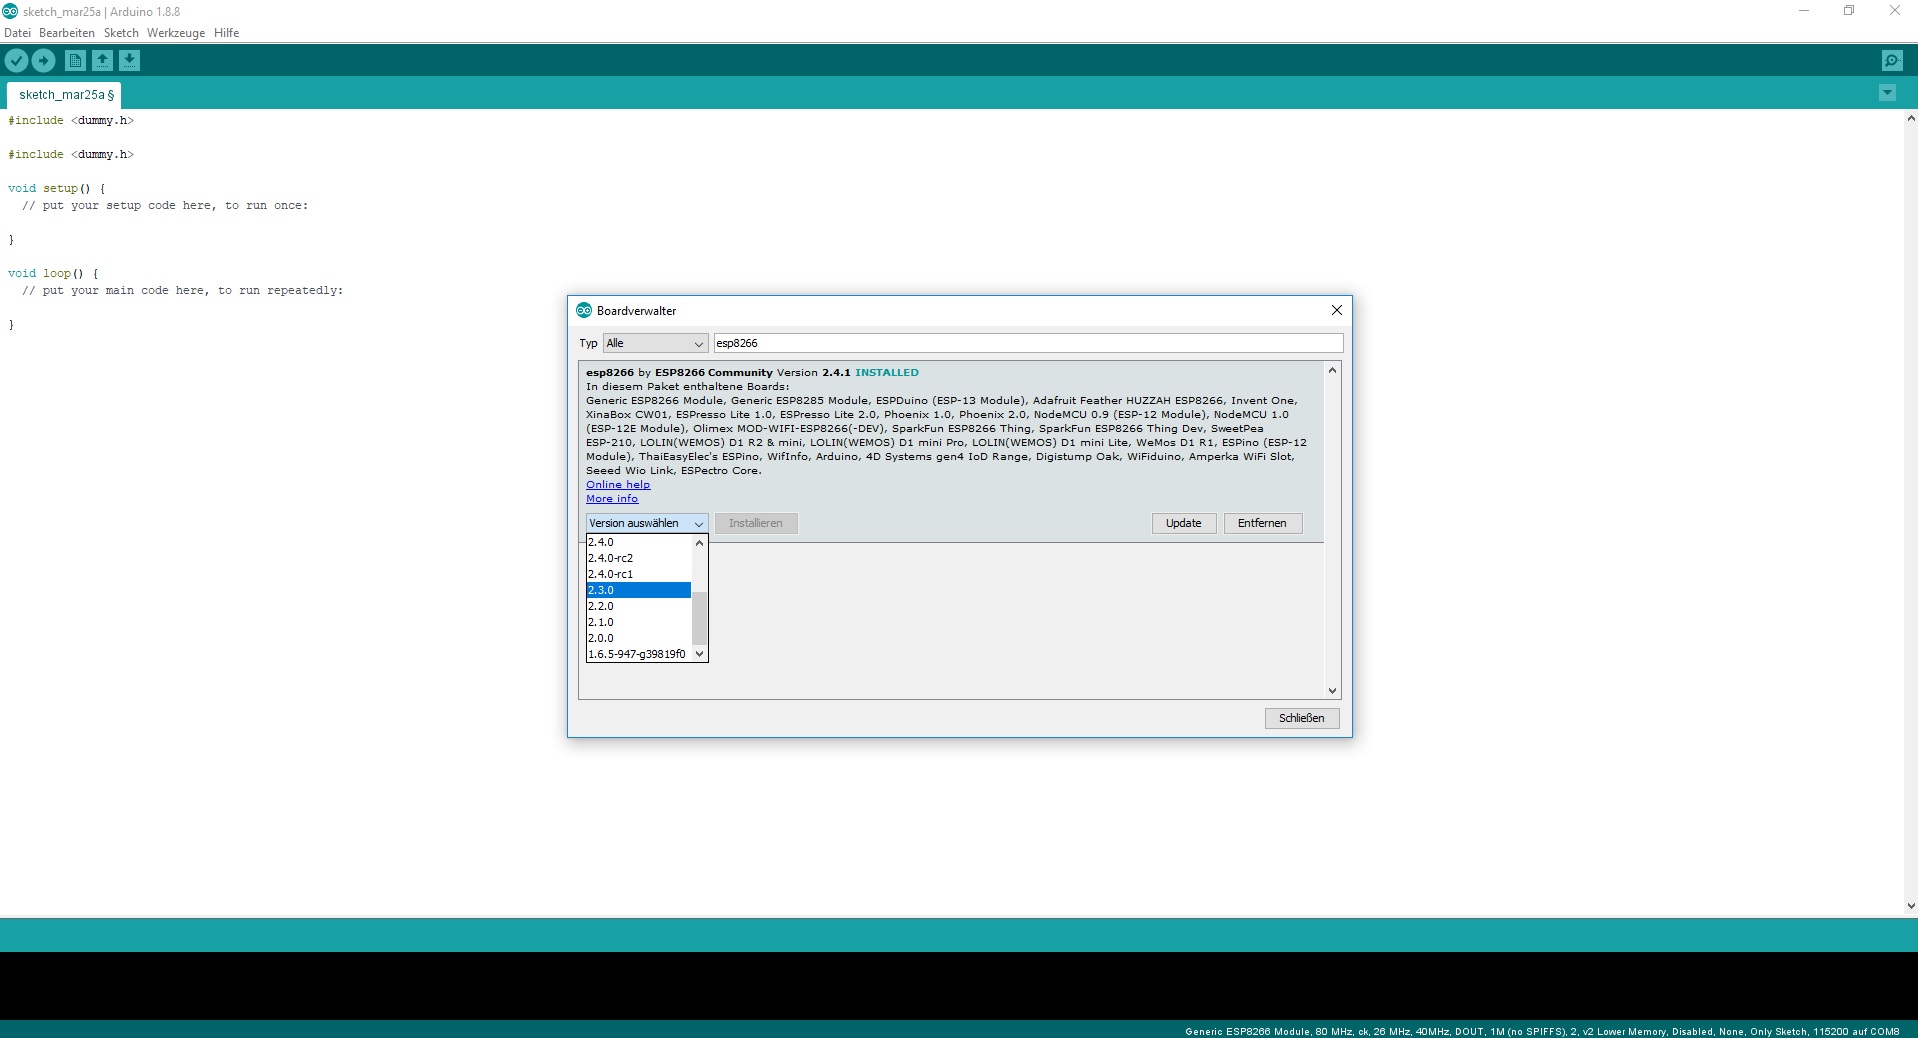
Task: Close the Boardverwalter dialog with X
Action: pos(1336,310)
